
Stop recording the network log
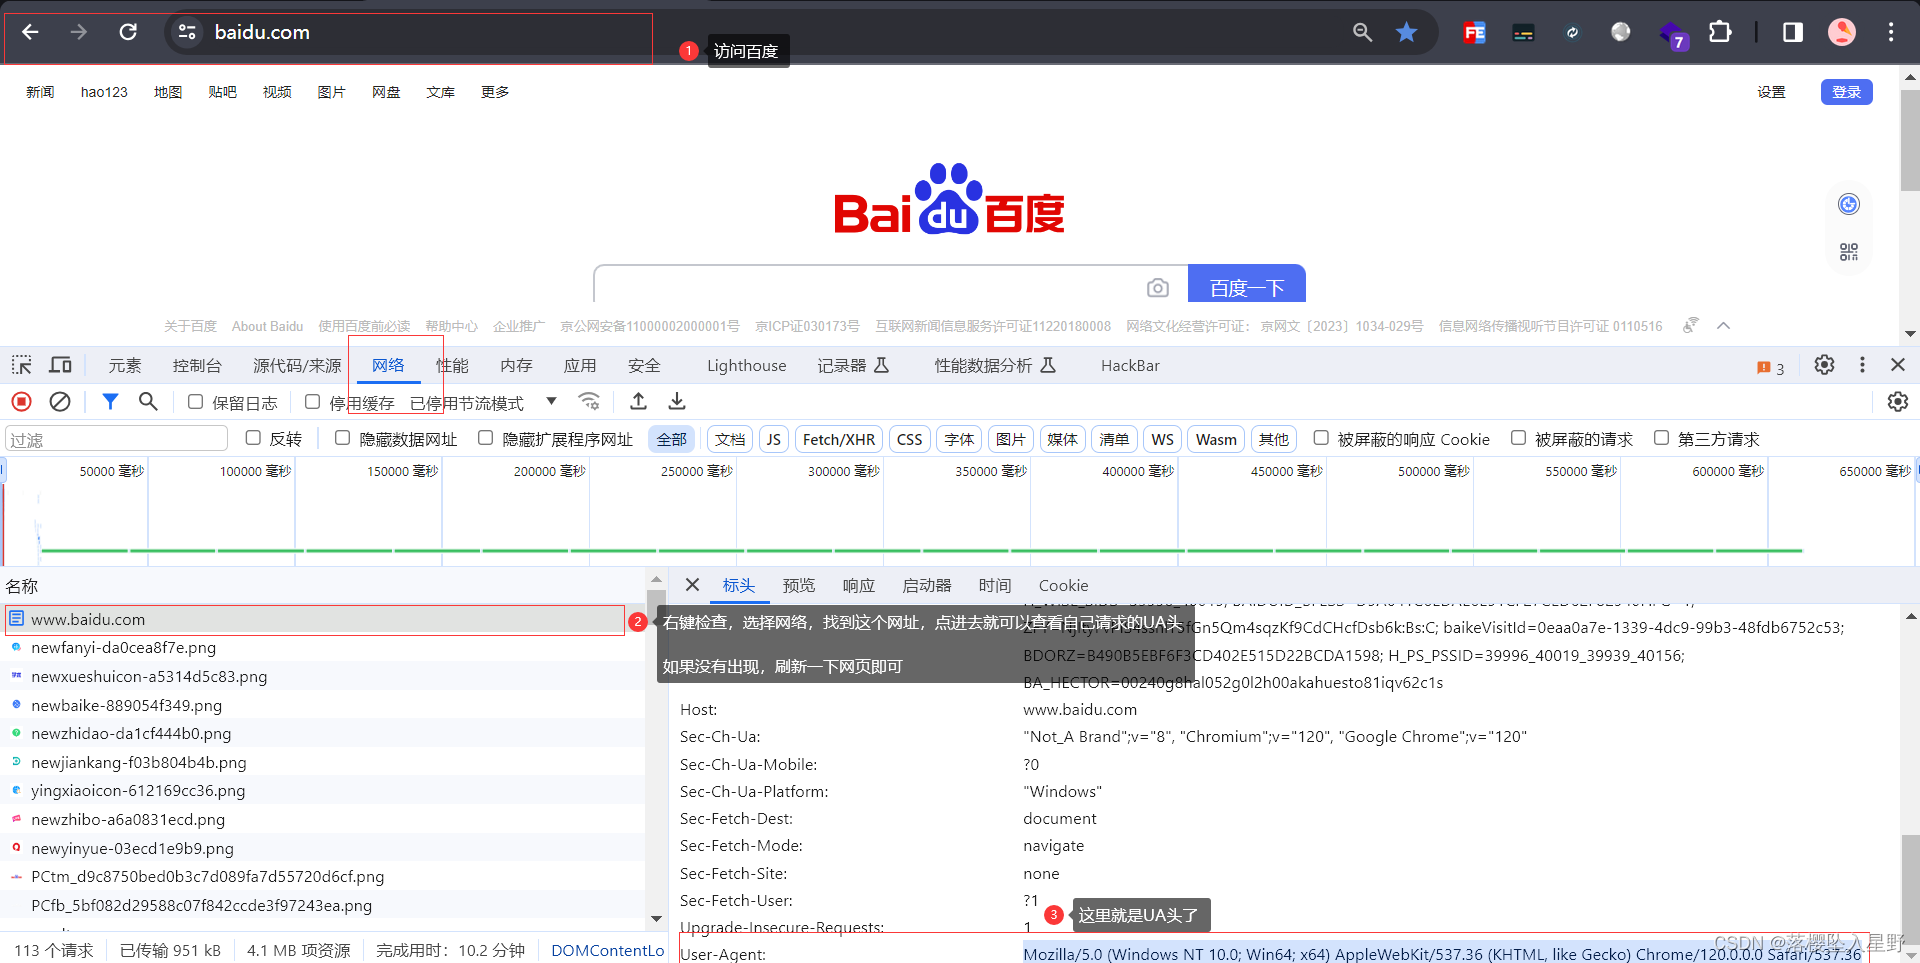tap(21, 401)
